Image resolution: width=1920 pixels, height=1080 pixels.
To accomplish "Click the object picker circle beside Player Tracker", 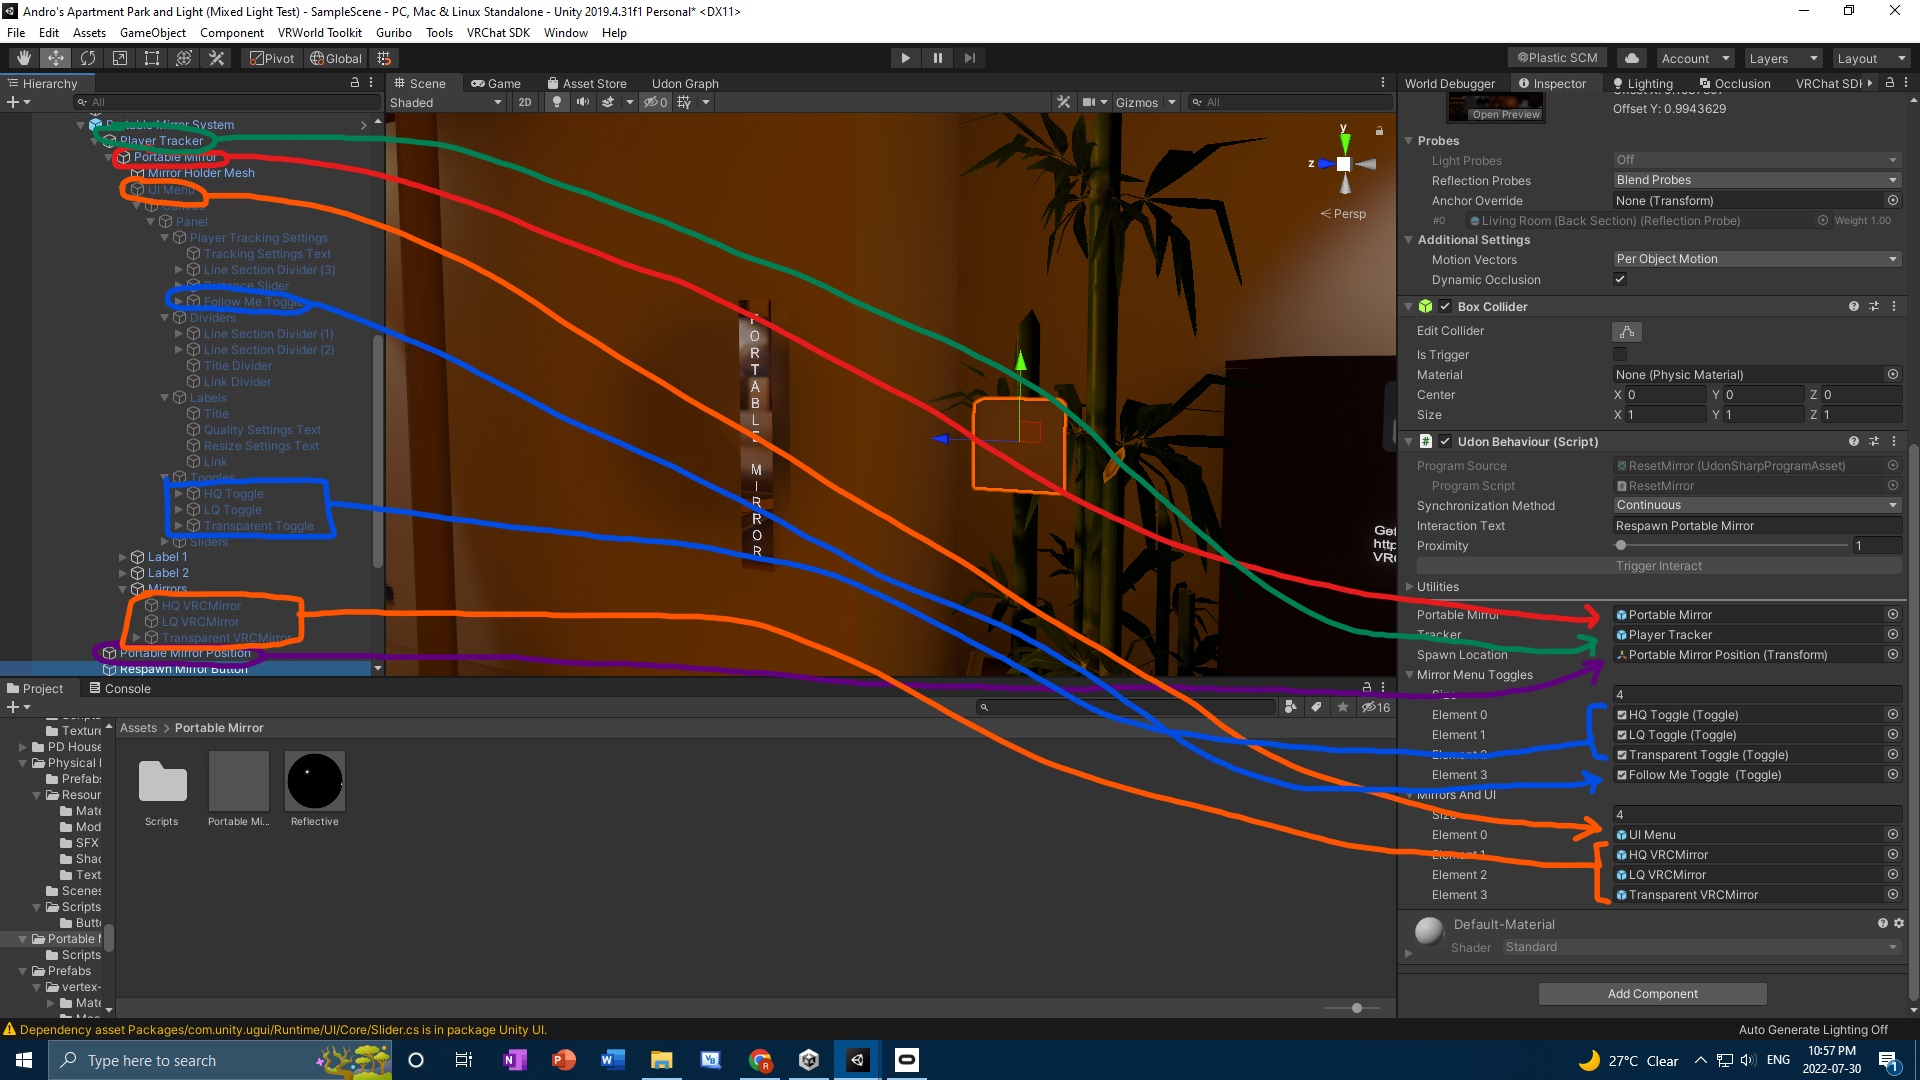I will coord(1892,634).
